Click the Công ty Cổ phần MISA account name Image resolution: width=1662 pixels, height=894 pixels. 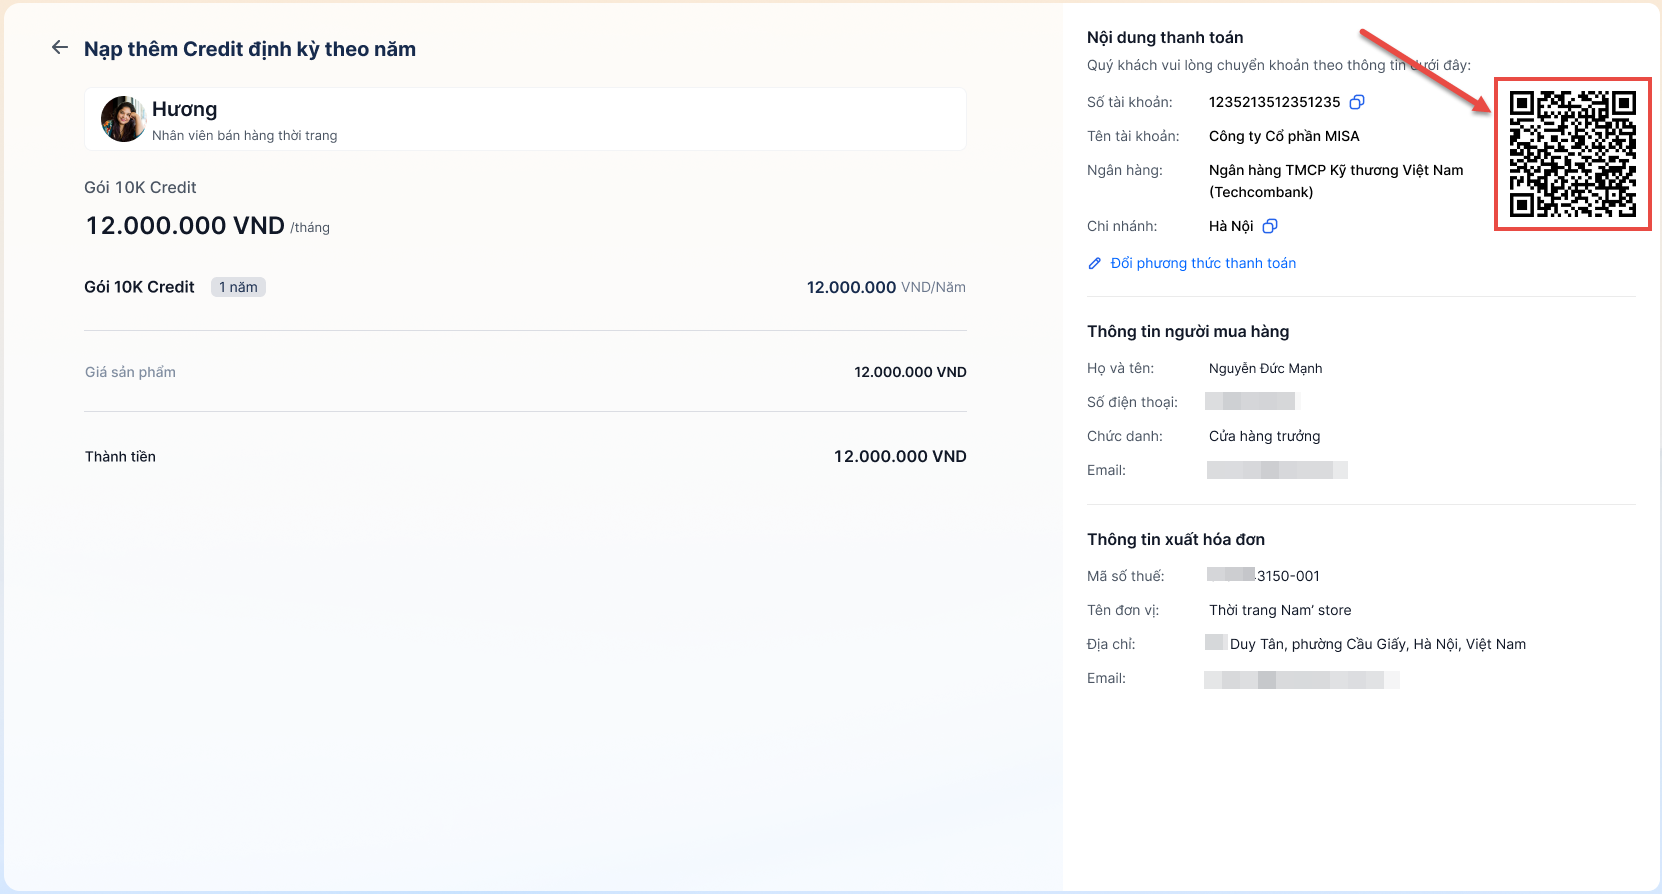pyautogui.click(x=1284, y=136)
